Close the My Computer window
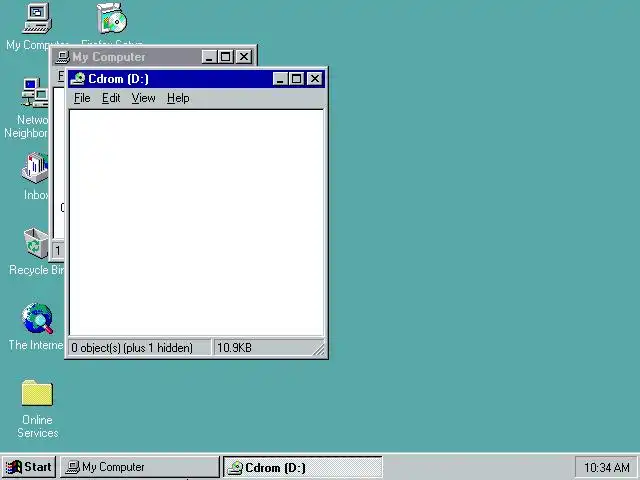Screen dimensions: 640x480 pyautogui.click(x=244, y=57)
